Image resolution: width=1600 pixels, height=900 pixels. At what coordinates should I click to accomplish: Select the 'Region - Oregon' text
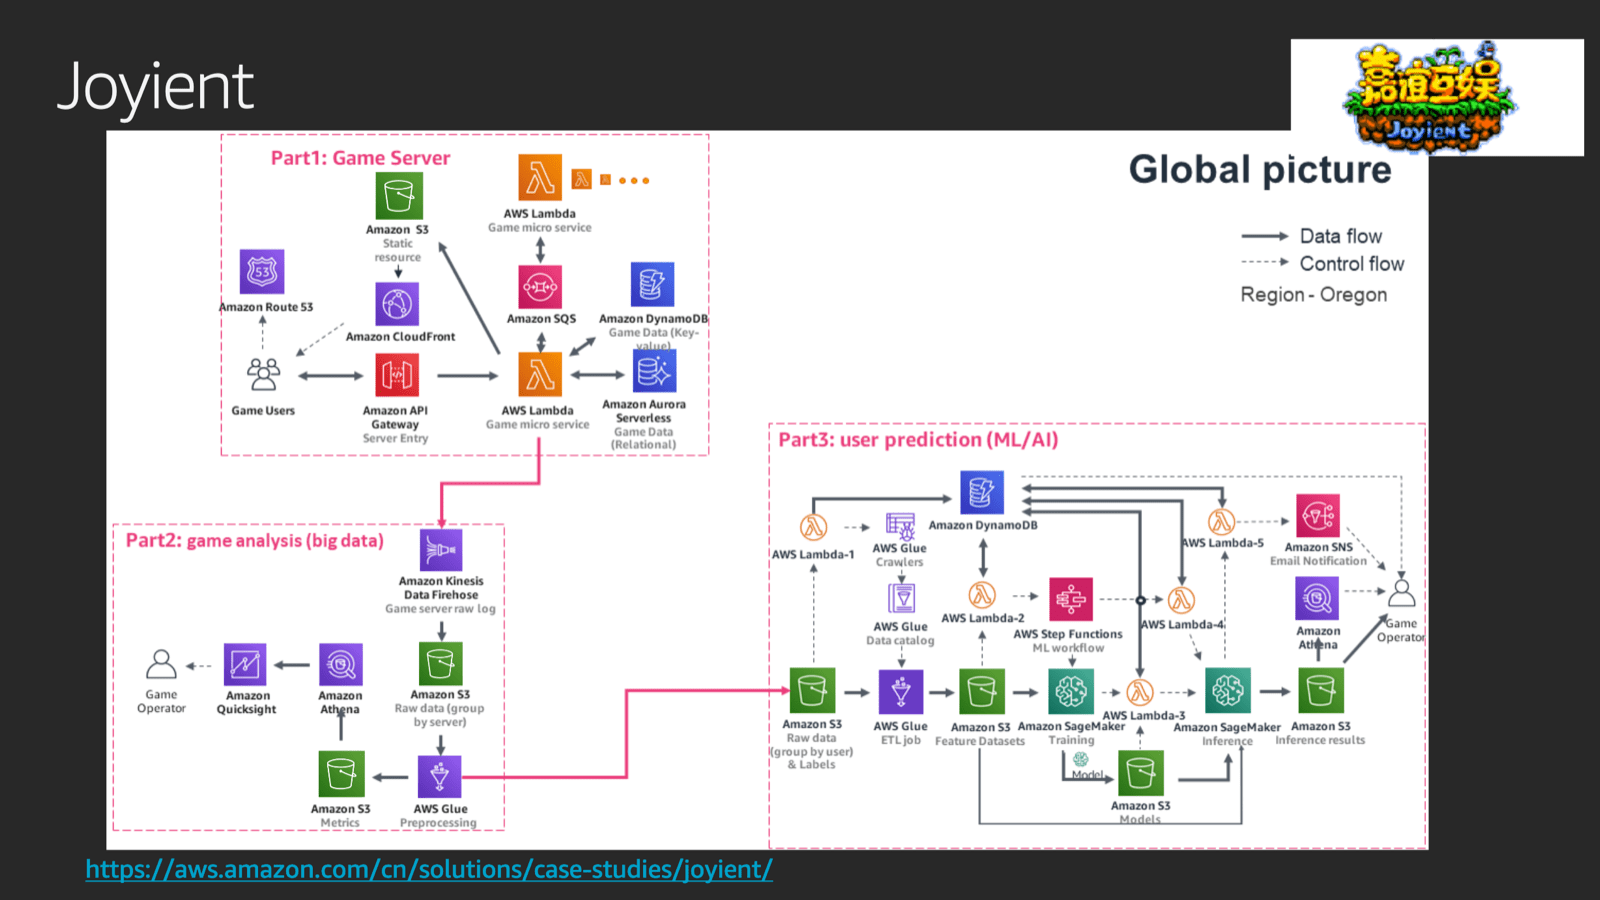click(x=1314, y=295)
